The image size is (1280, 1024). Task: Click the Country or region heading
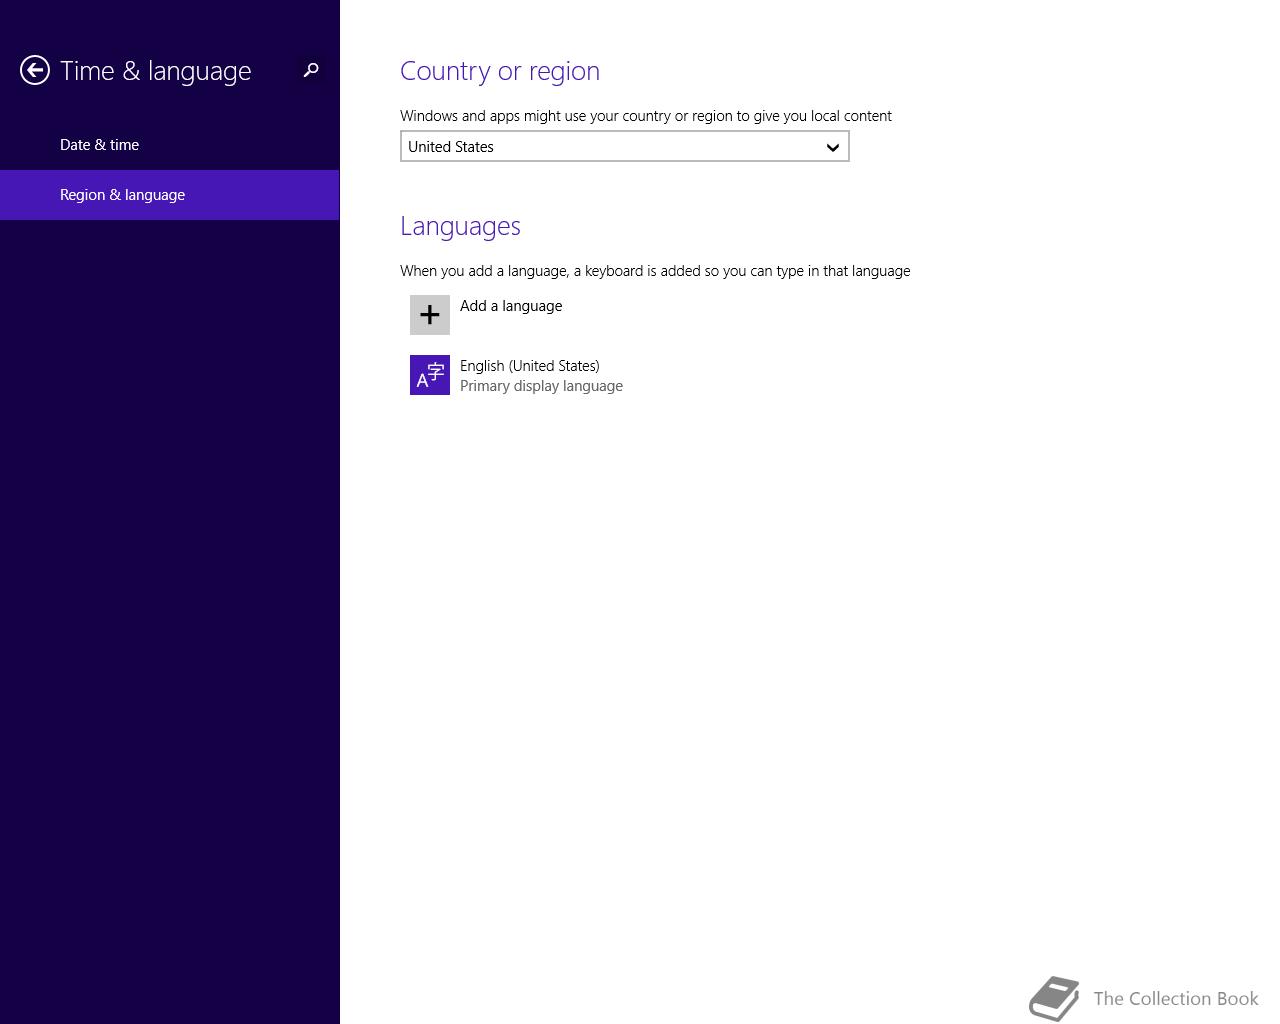(500, 71)
